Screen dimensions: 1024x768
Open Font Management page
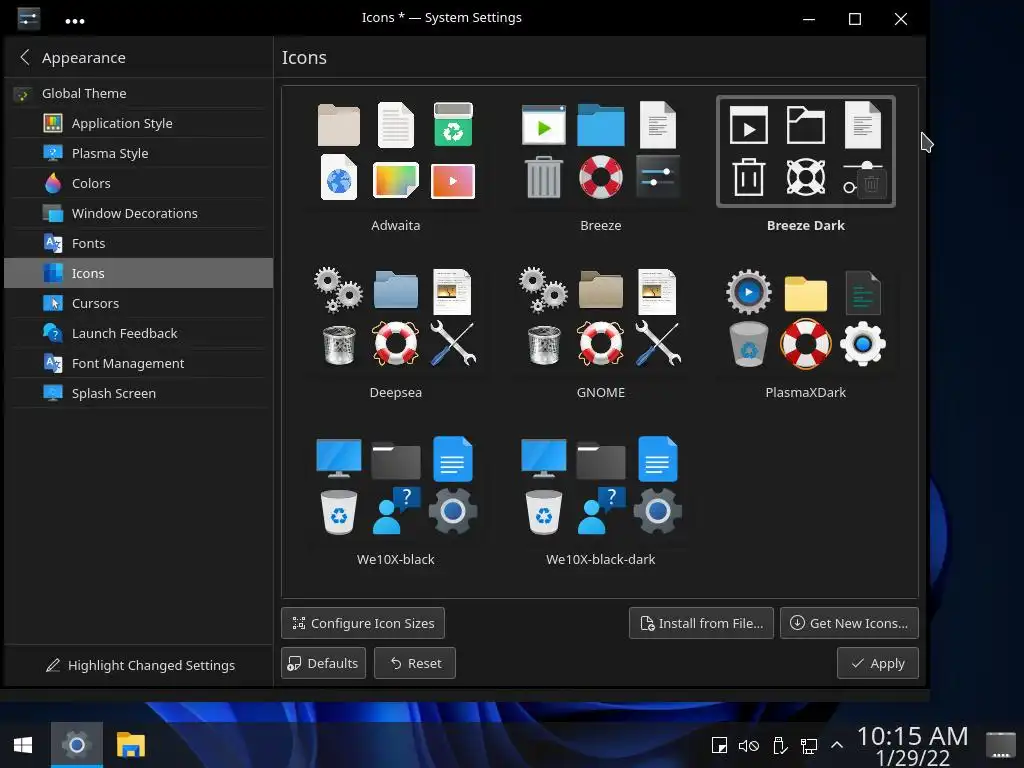click(x=138, y=364)
